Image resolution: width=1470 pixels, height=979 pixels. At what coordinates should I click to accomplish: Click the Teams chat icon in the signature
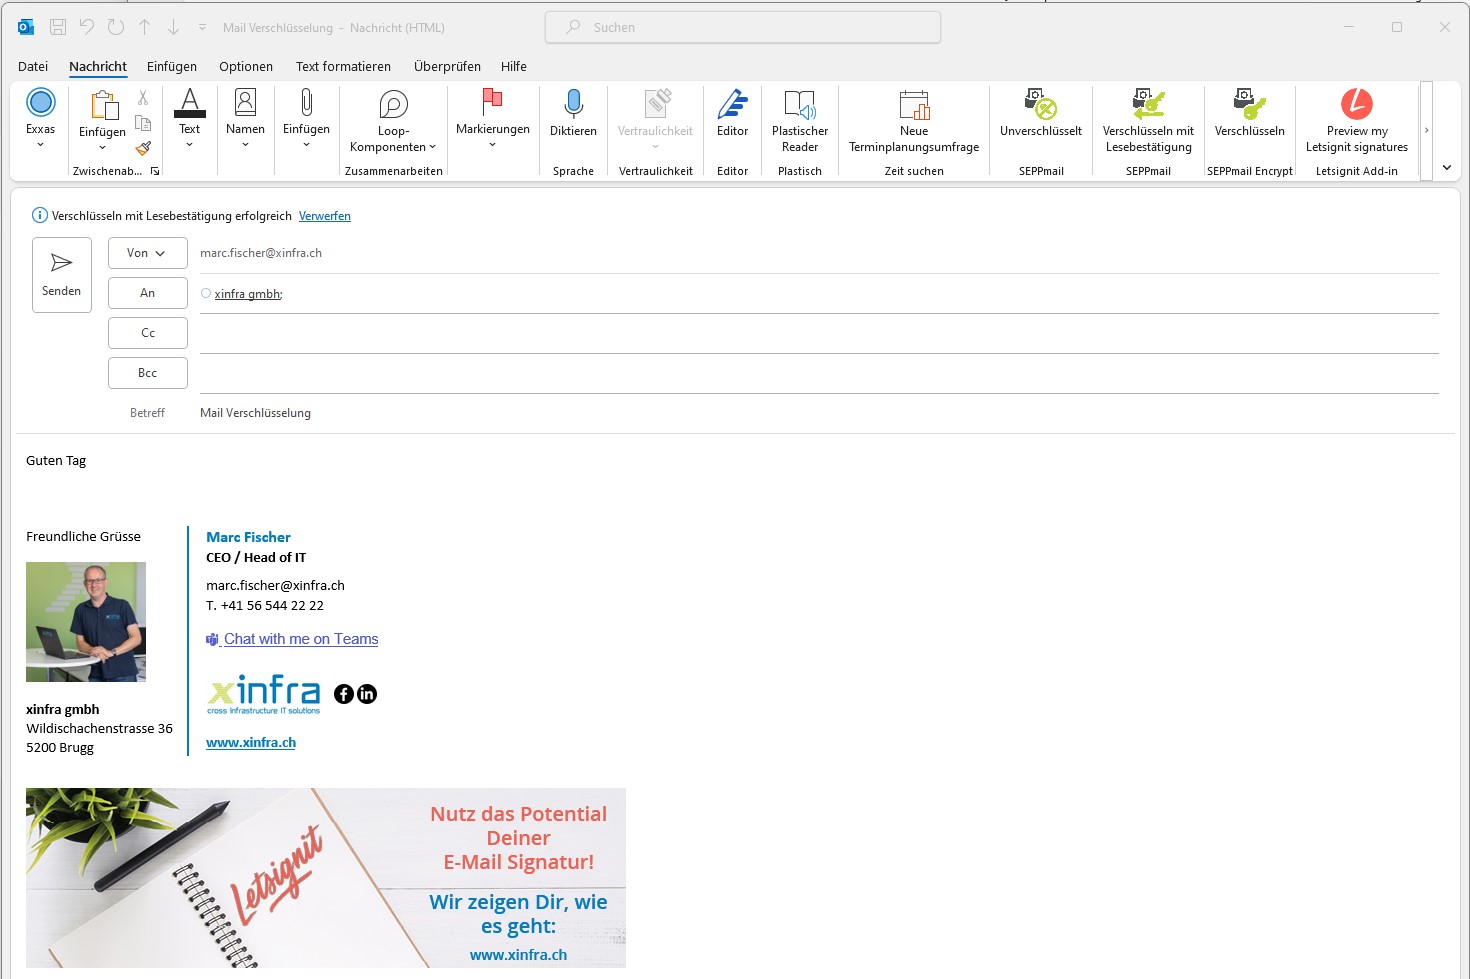(211, 639)
